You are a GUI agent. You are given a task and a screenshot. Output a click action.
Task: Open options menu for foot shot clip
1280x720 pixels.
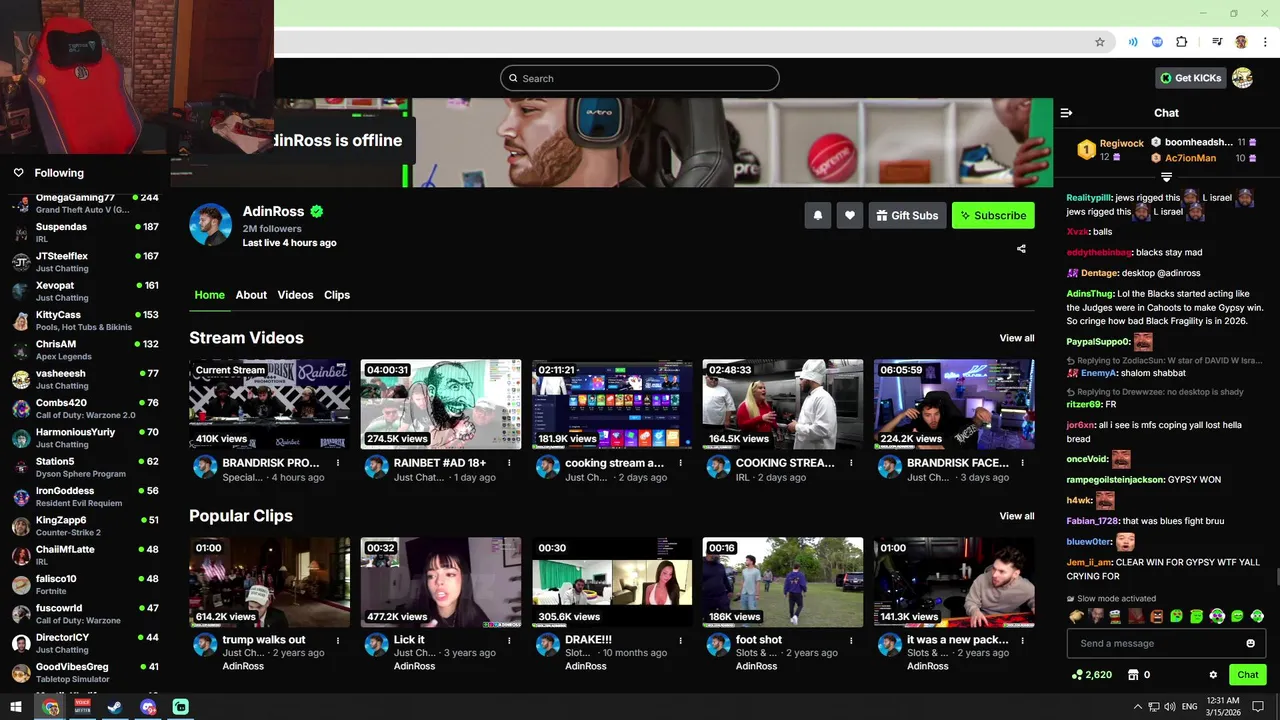pos(851,640)
